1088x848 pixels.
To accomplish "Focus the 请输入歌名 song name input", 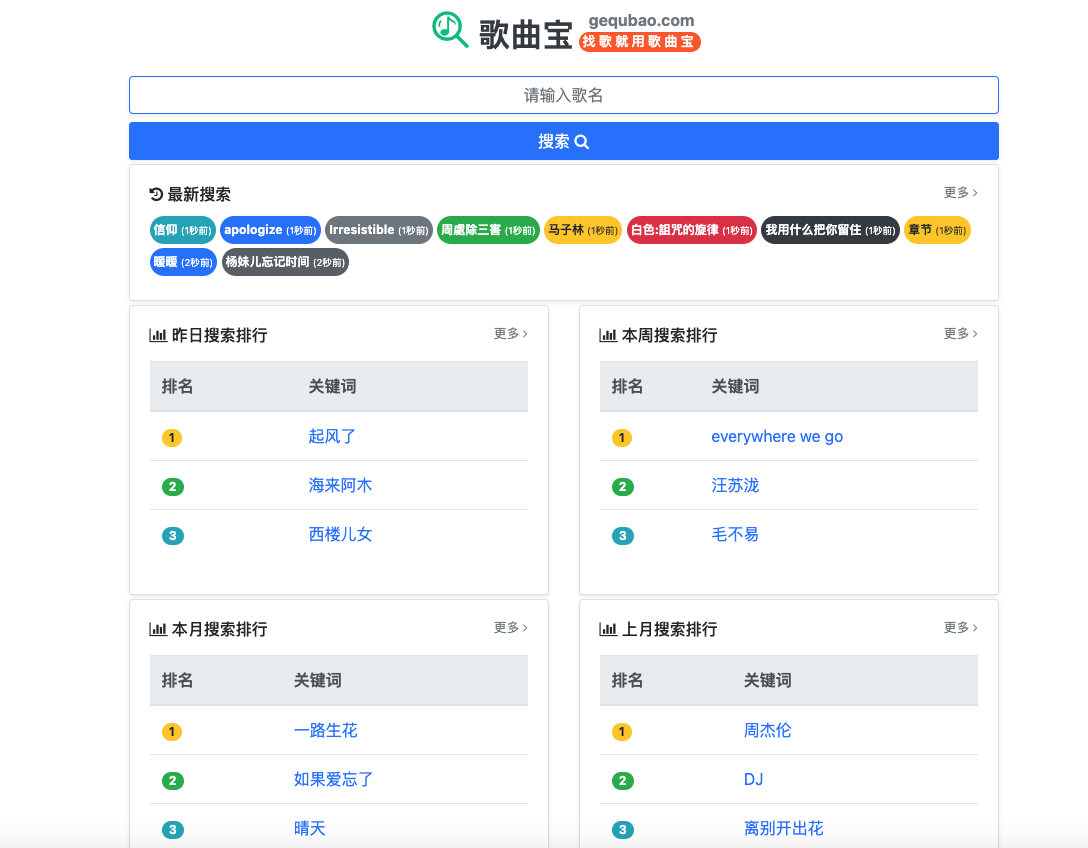I will (x=564, y=95).
